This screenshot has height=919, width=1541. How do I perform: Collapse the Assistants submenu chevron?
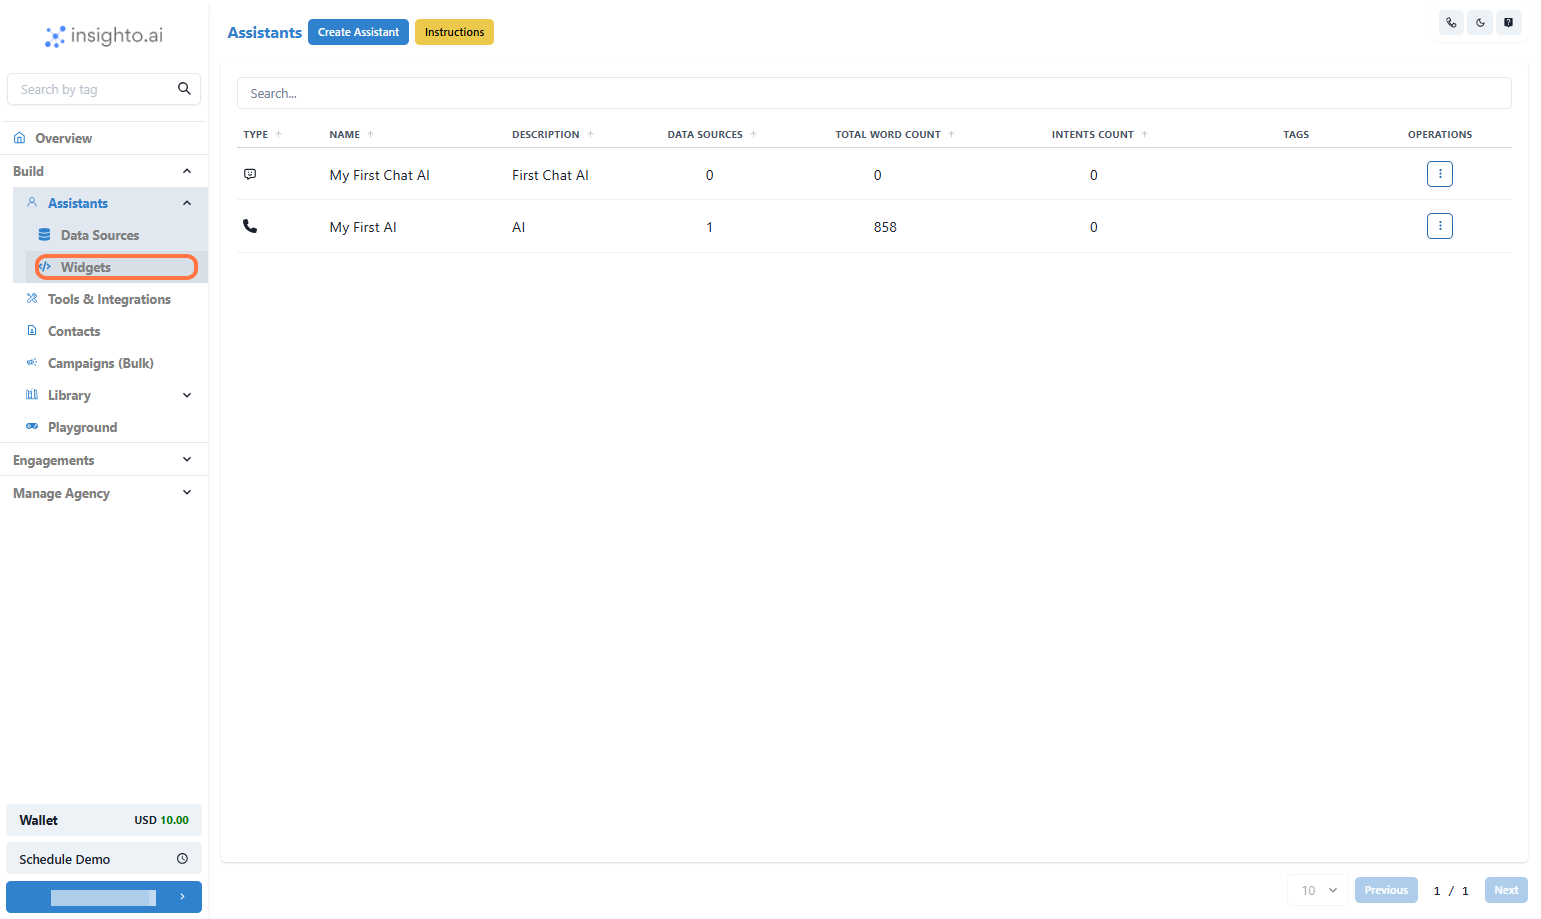pos(187,203)
